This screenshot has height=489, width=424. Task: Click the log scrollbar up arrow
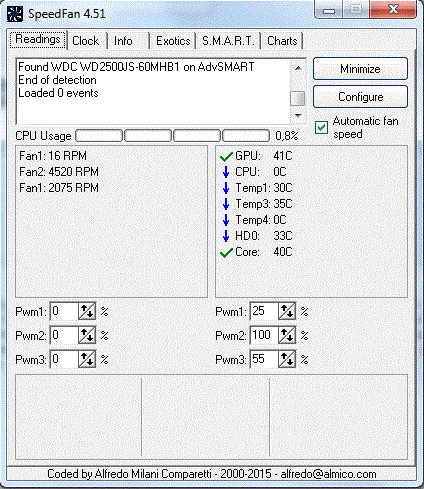pos(298,68)
